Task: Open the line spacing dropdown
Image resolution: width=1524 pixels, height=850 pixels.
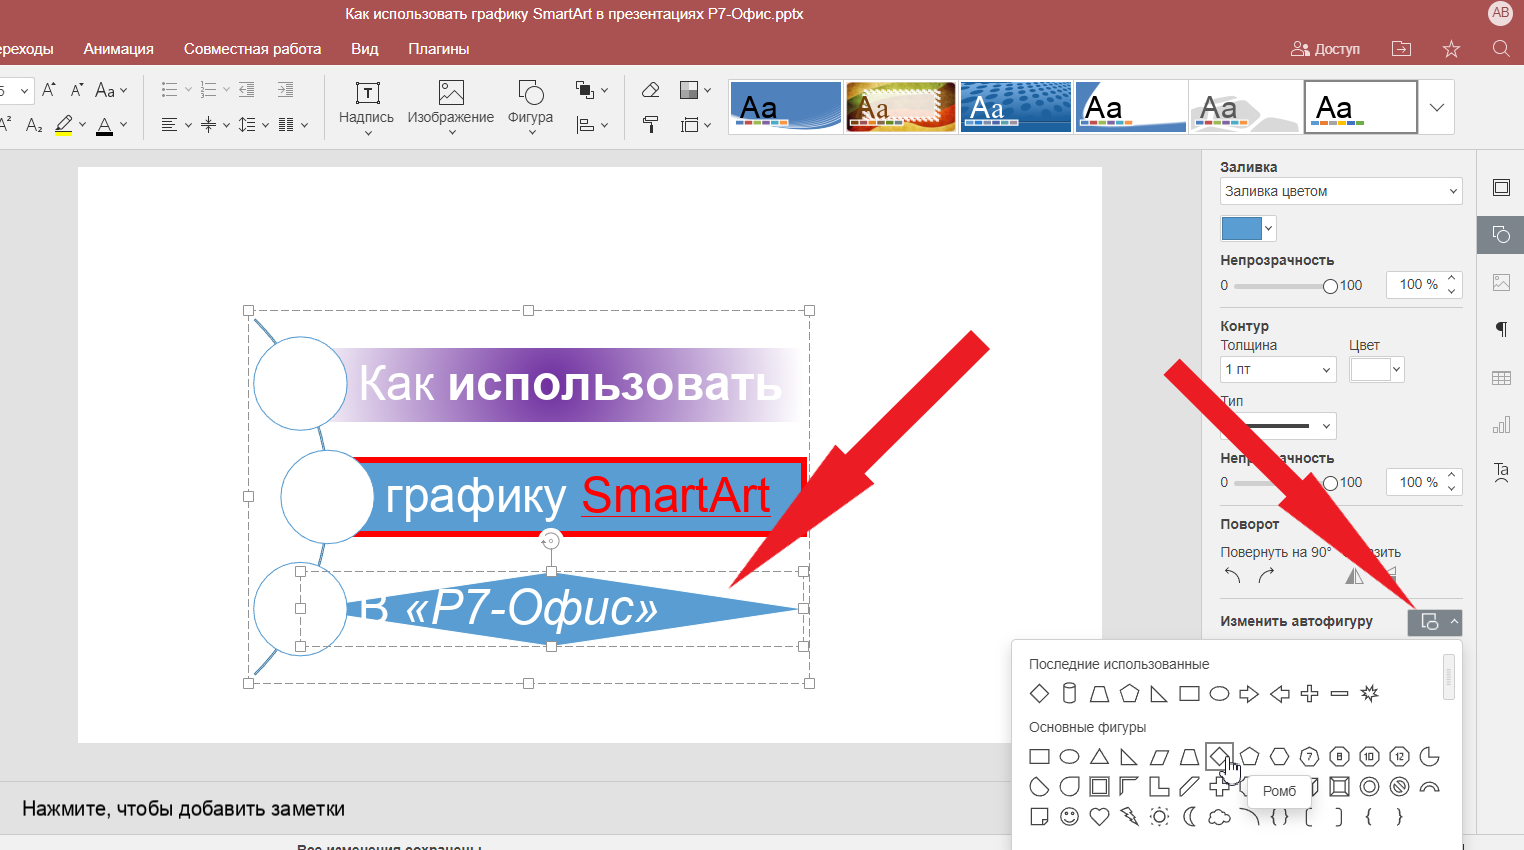Action: [x=253, y=125]
